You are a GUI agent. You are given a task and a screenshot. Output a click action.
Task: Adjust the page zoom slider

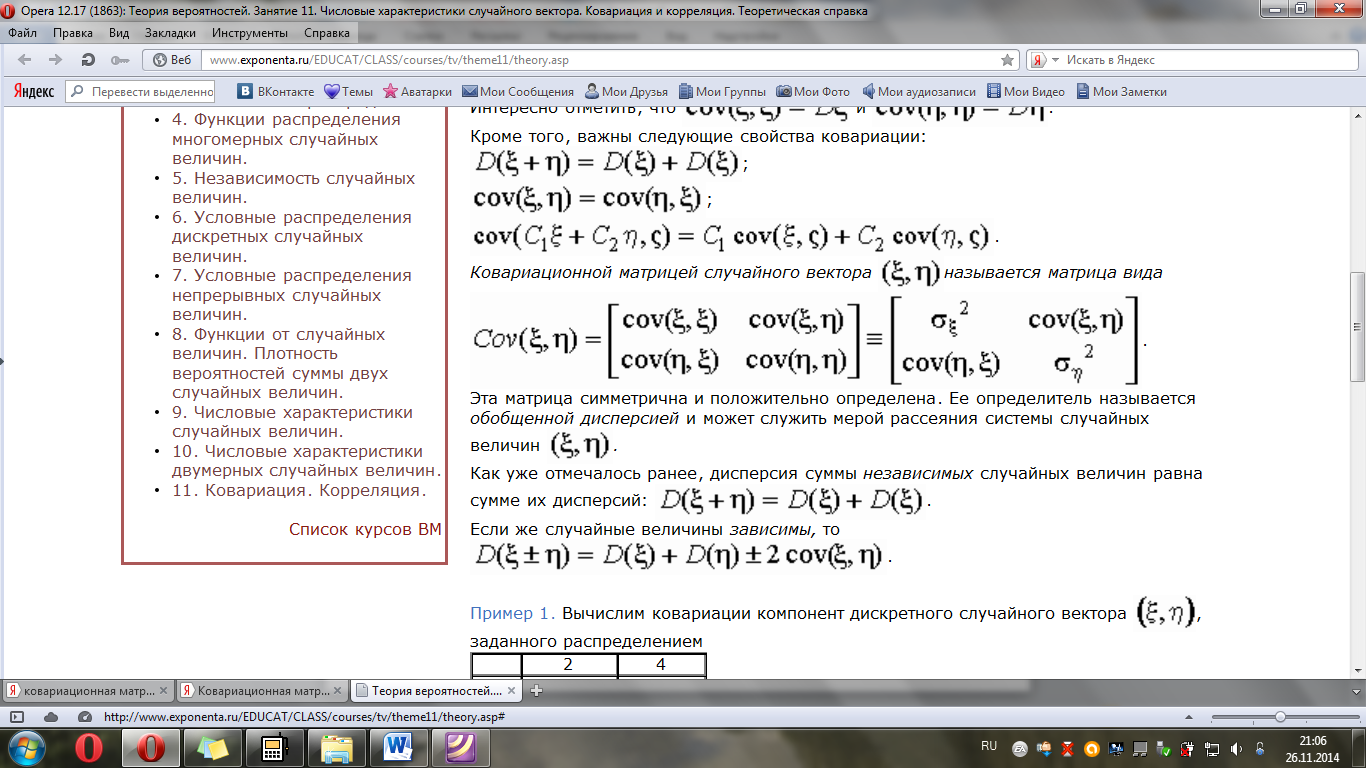[x=1279, y=717]
